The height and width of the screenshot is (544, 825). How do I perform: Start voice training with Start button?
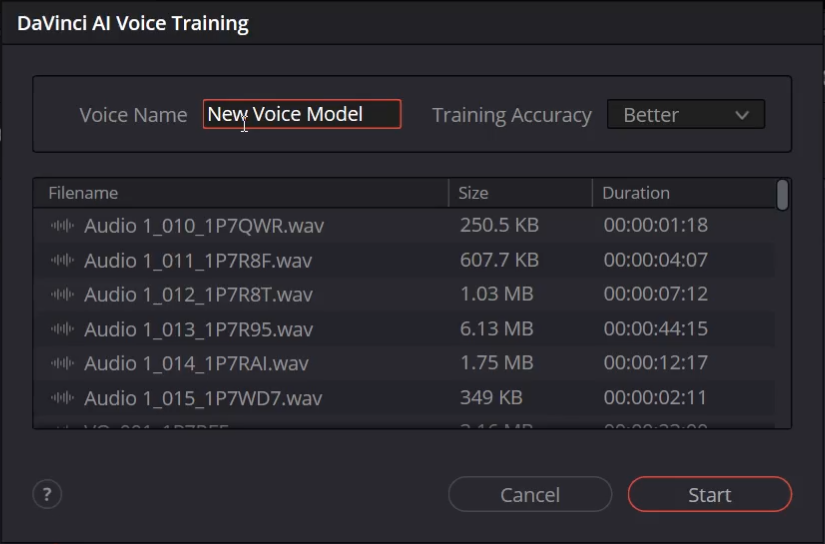709,494
